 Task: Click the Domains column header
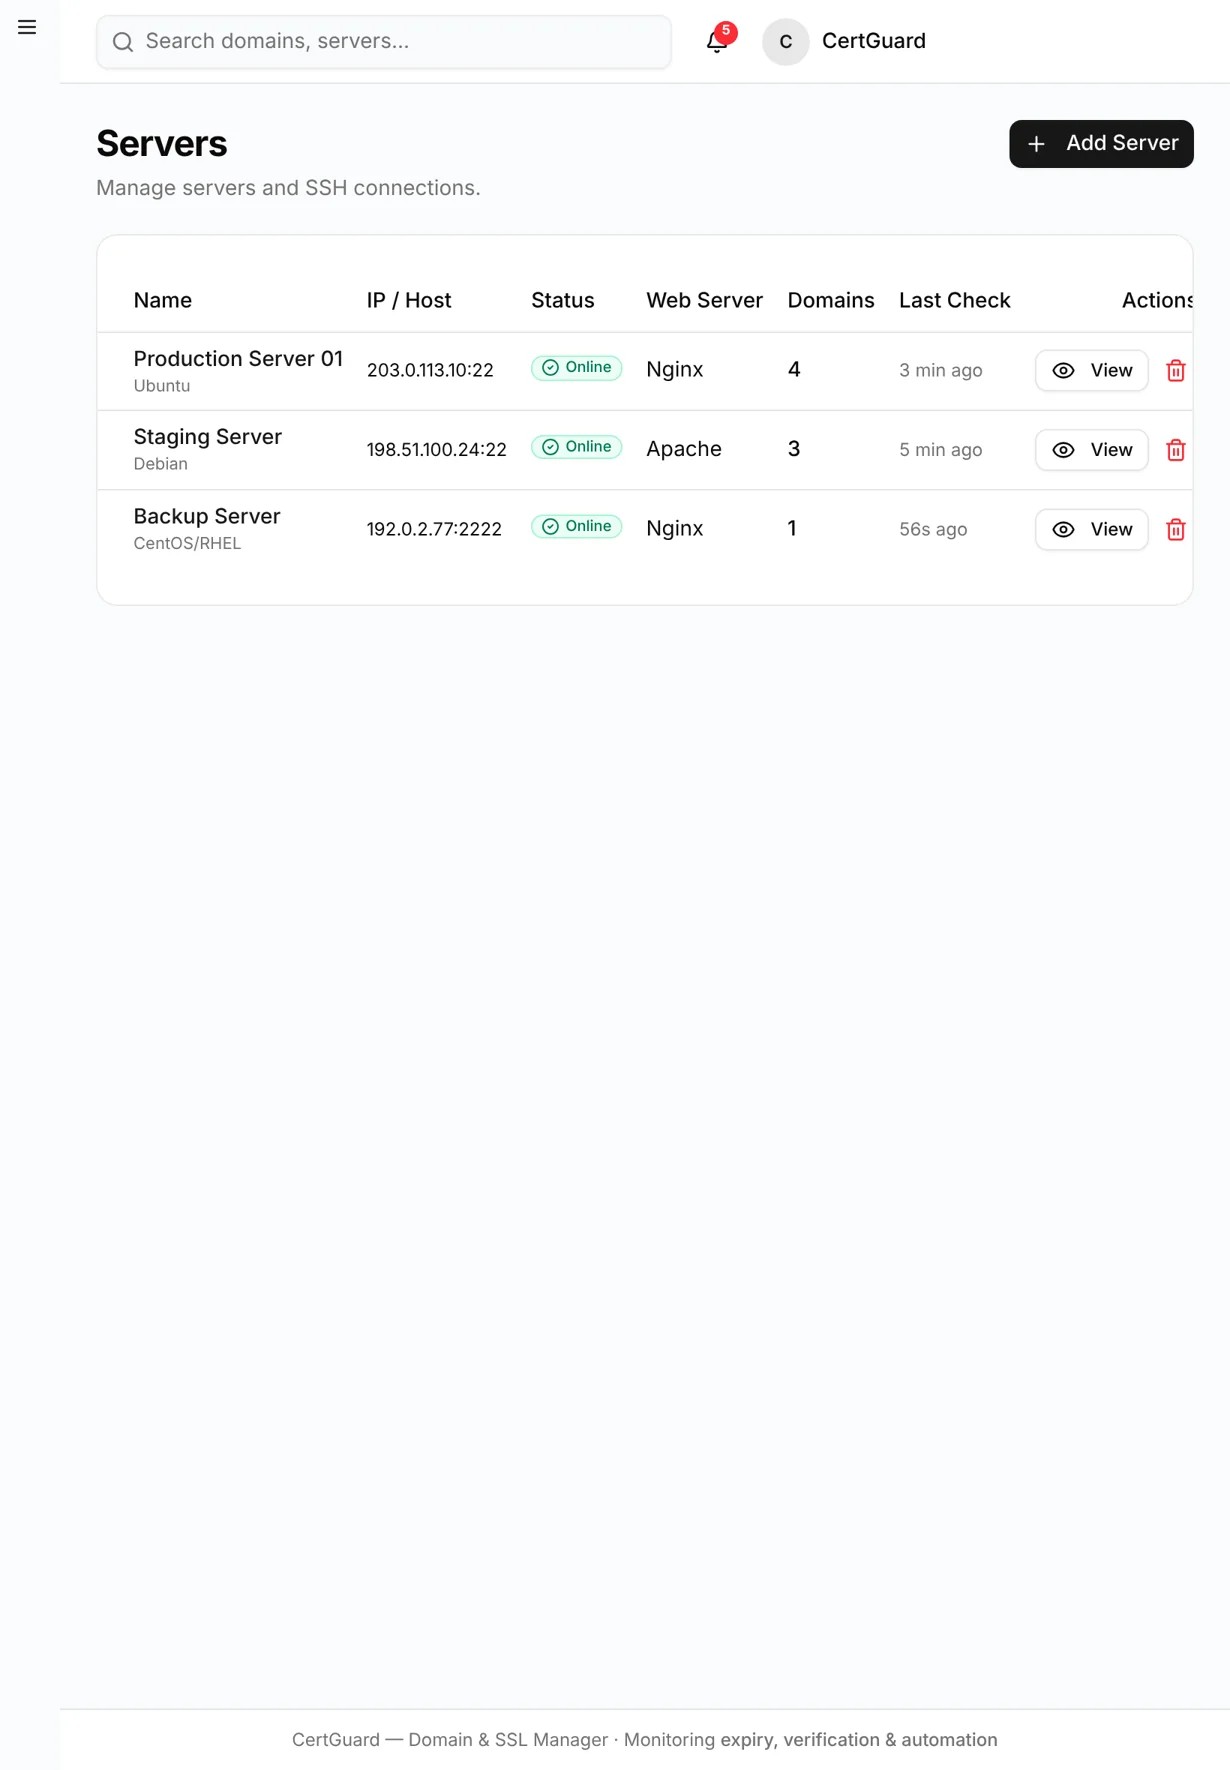(831, 300)
